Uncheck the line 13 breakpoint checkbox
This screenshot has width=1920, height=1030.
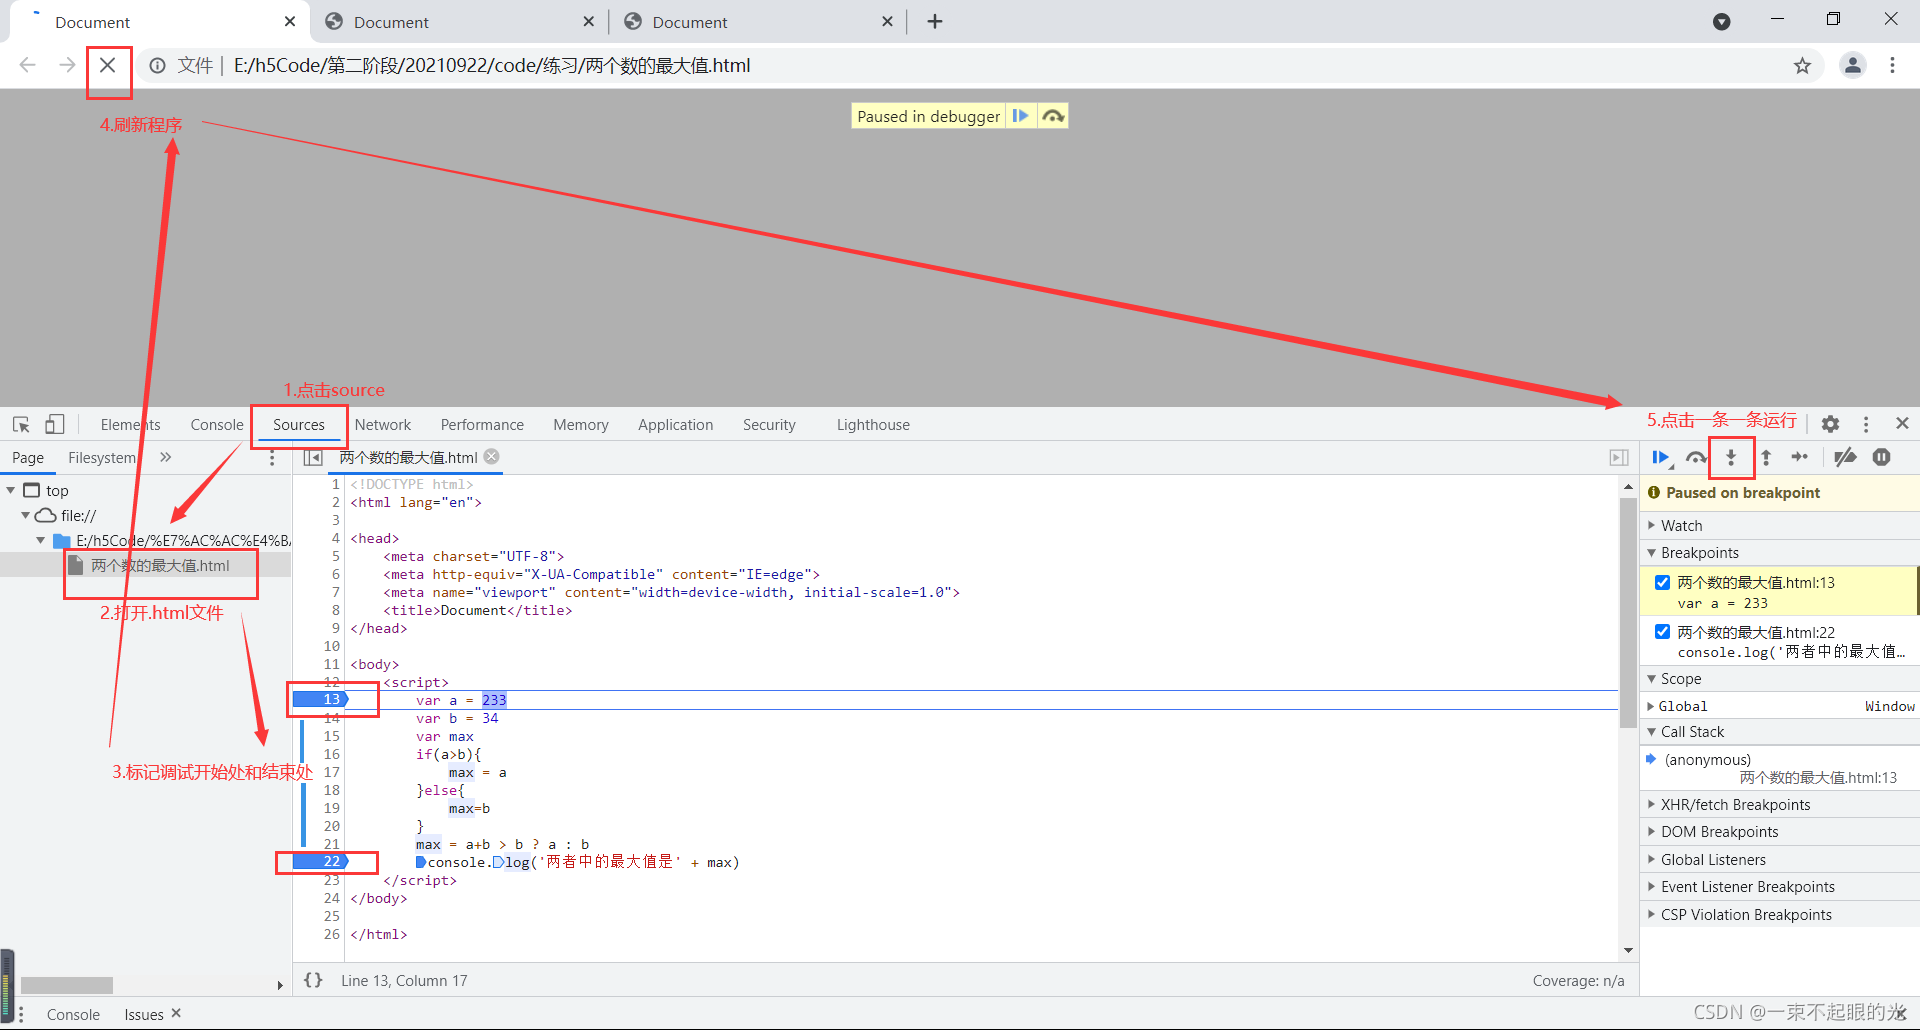click(x=1662, y=582)
